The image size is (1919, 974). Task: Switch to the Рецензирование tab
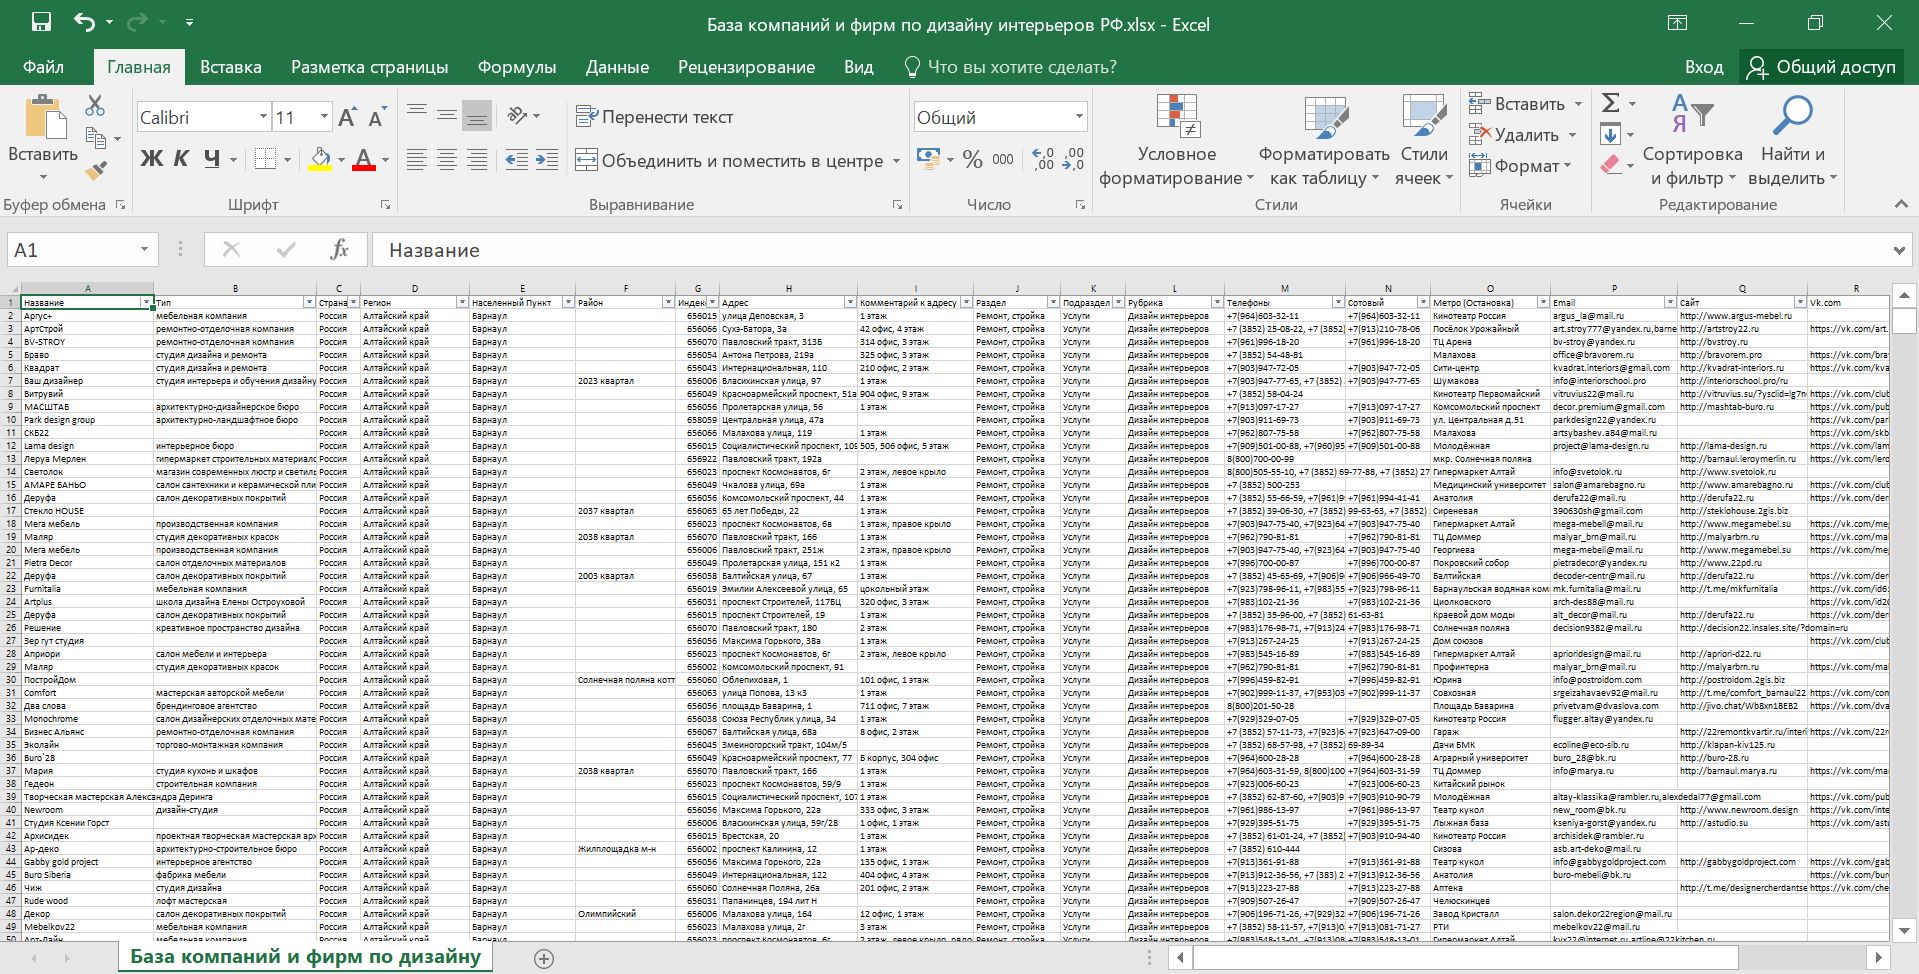coord(746,67)
